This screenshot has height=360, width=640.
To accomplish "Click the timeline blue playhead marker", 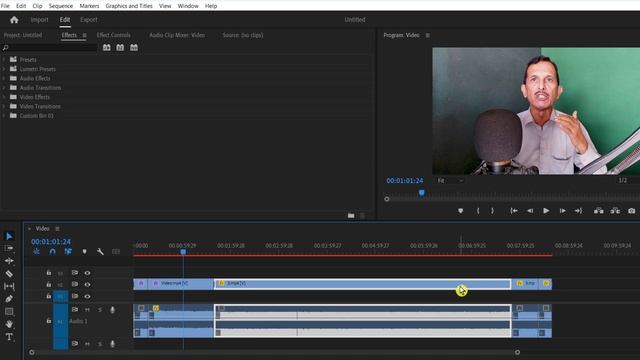I will pos(183,252).
